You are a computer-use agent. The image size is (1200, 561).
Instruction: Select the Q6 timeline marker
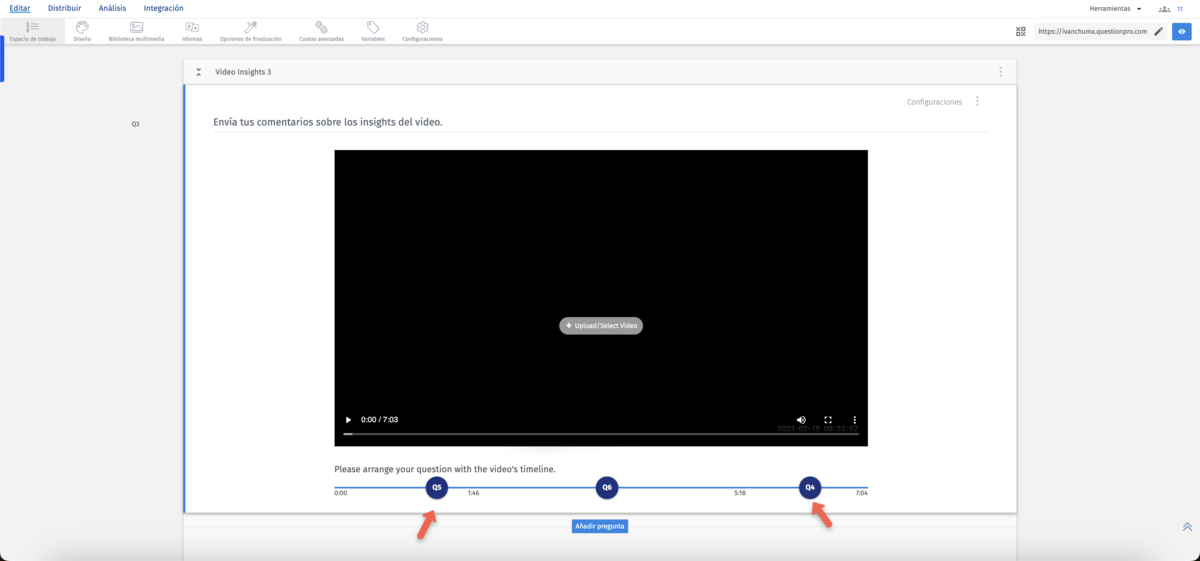coord(606,488)
